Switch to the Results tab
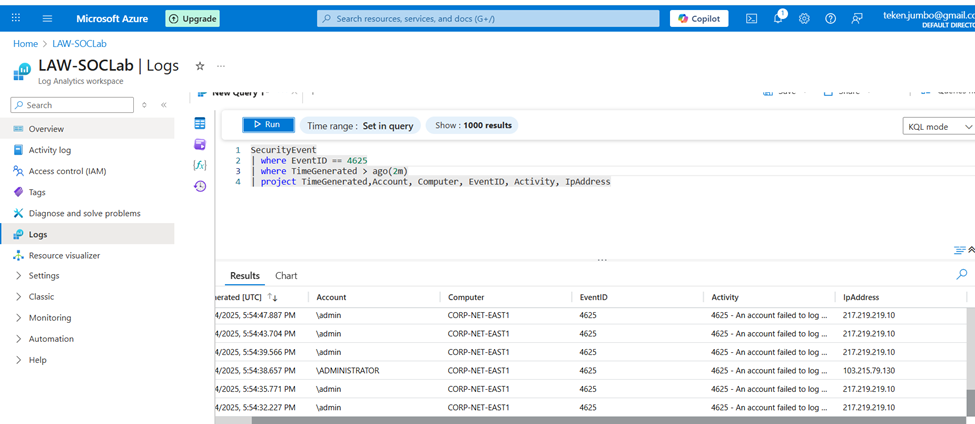Image resolution: width=975 pixels, height=424 pixels. [245, 275]
